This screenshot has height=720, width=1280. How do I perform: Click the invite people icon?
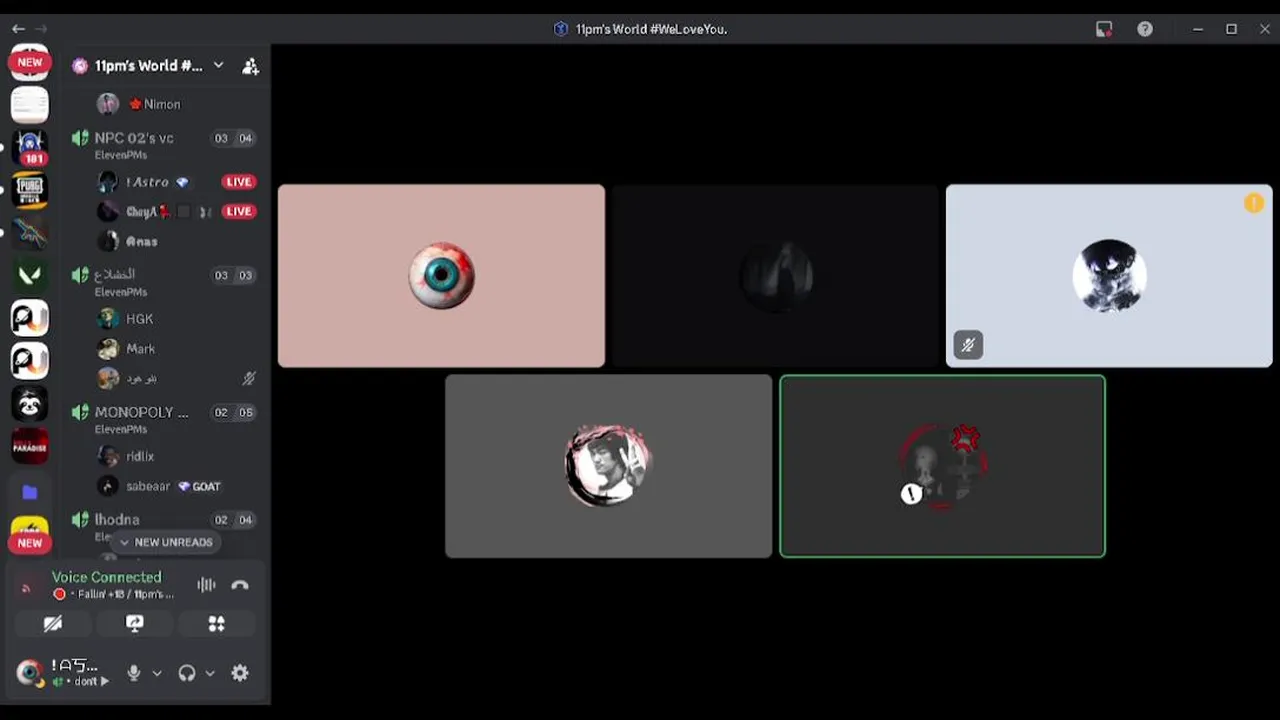coord(250,66)
